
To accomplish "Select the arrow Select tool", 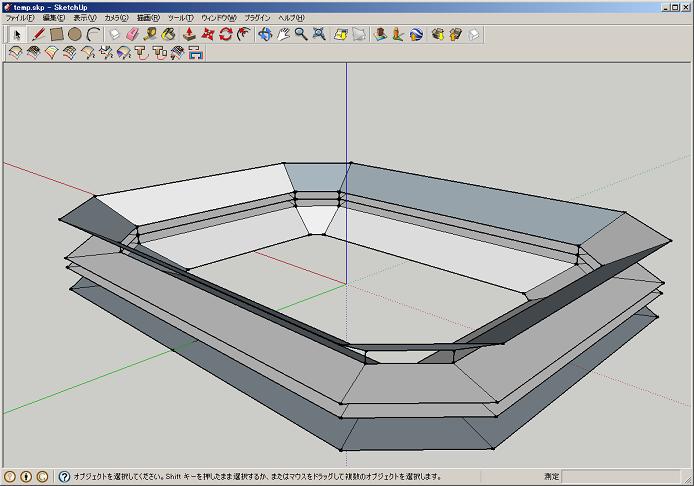I will pyautogui.click(x=16, y=34).
